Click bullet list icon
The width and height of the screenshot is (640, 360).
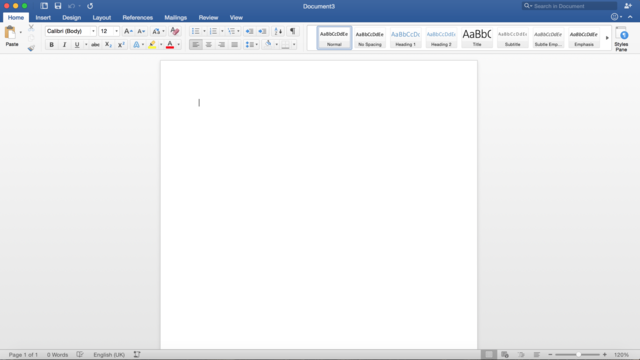tap(196, 31)
